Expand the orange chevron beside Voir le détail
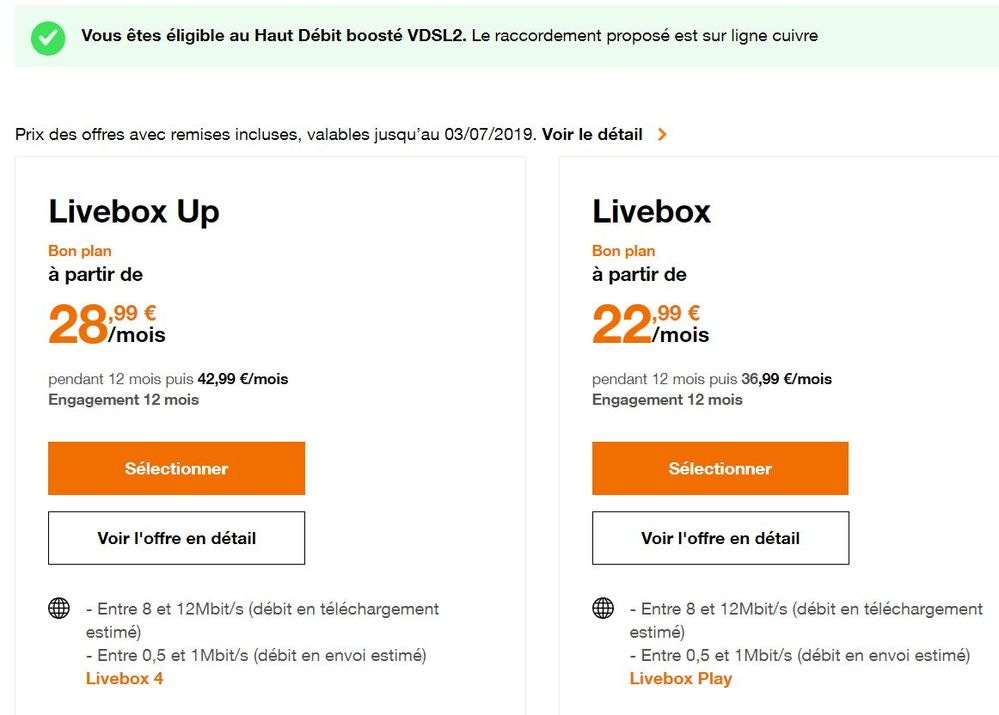The width and height of the screenshot is (999, 715). coord(662,134)
